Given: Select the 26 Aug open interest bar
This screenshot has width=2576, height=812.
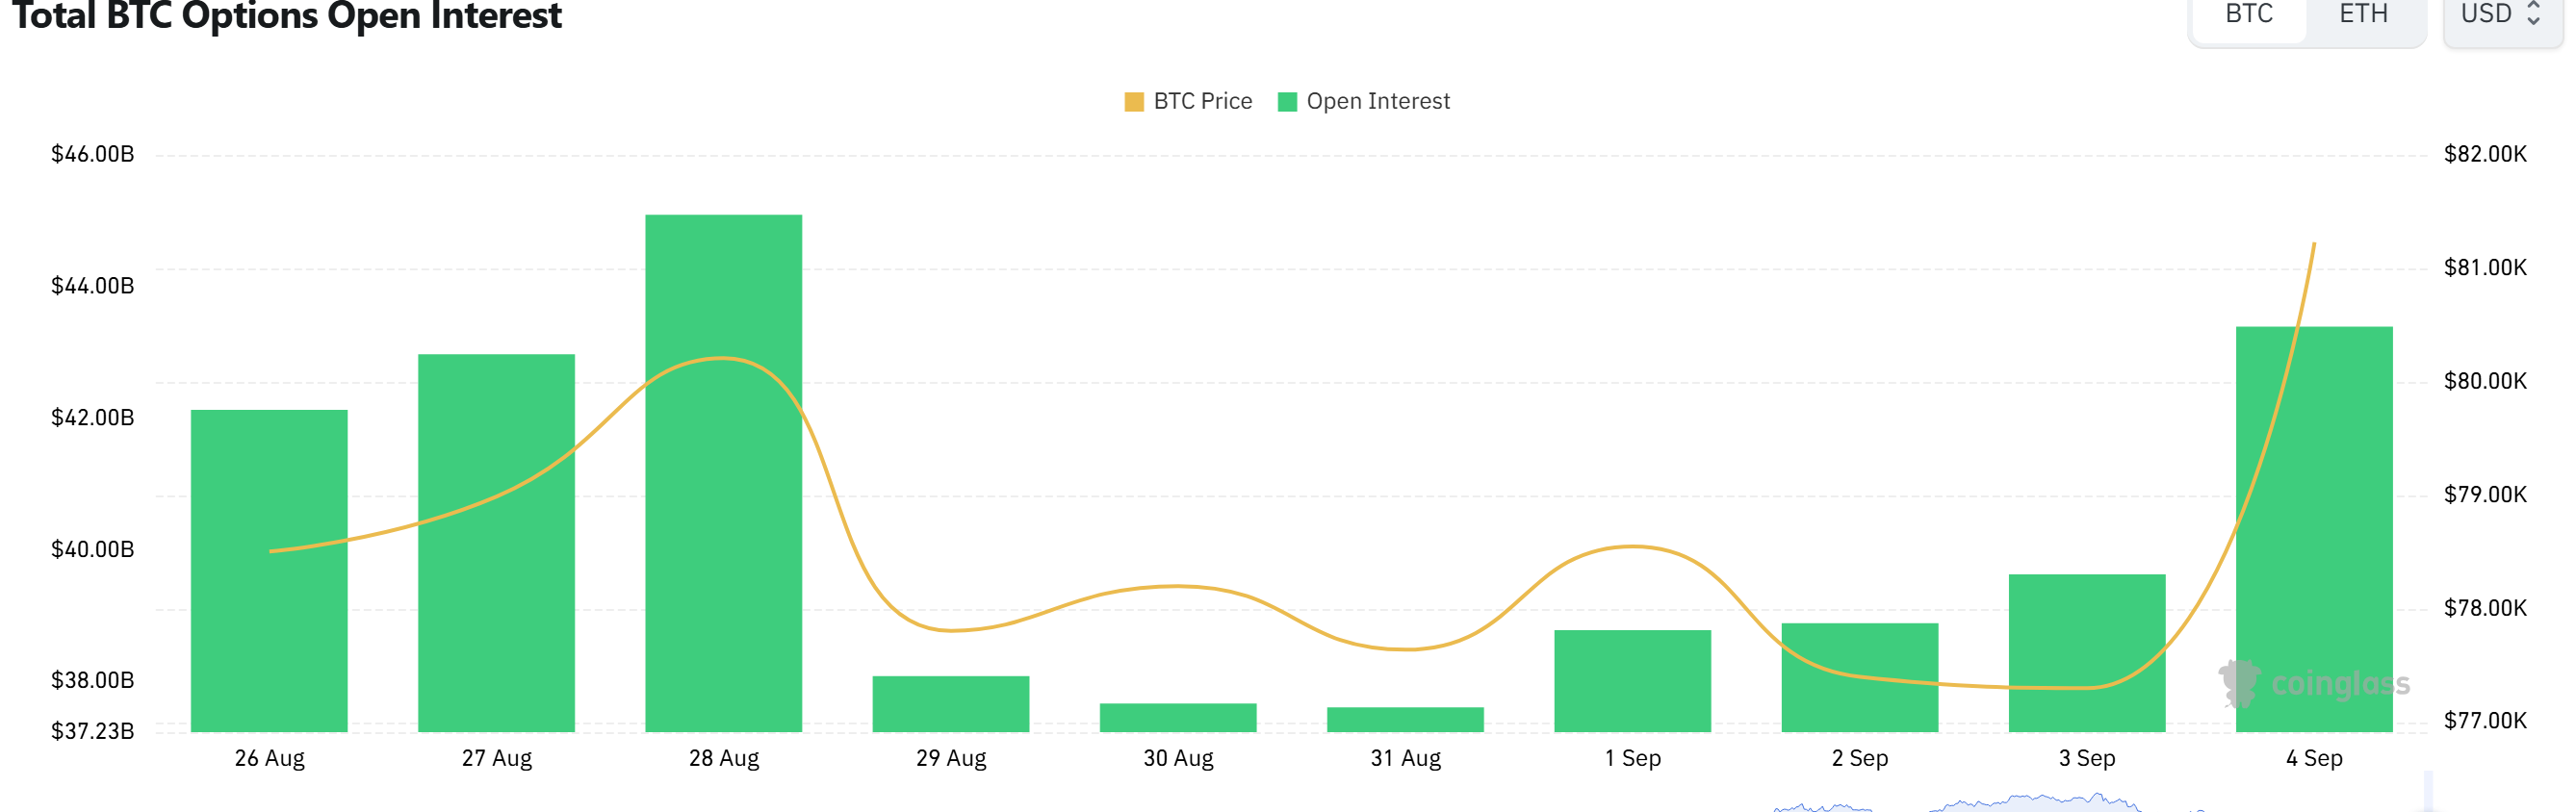Looking at the screenshot, I should point(269,571).
